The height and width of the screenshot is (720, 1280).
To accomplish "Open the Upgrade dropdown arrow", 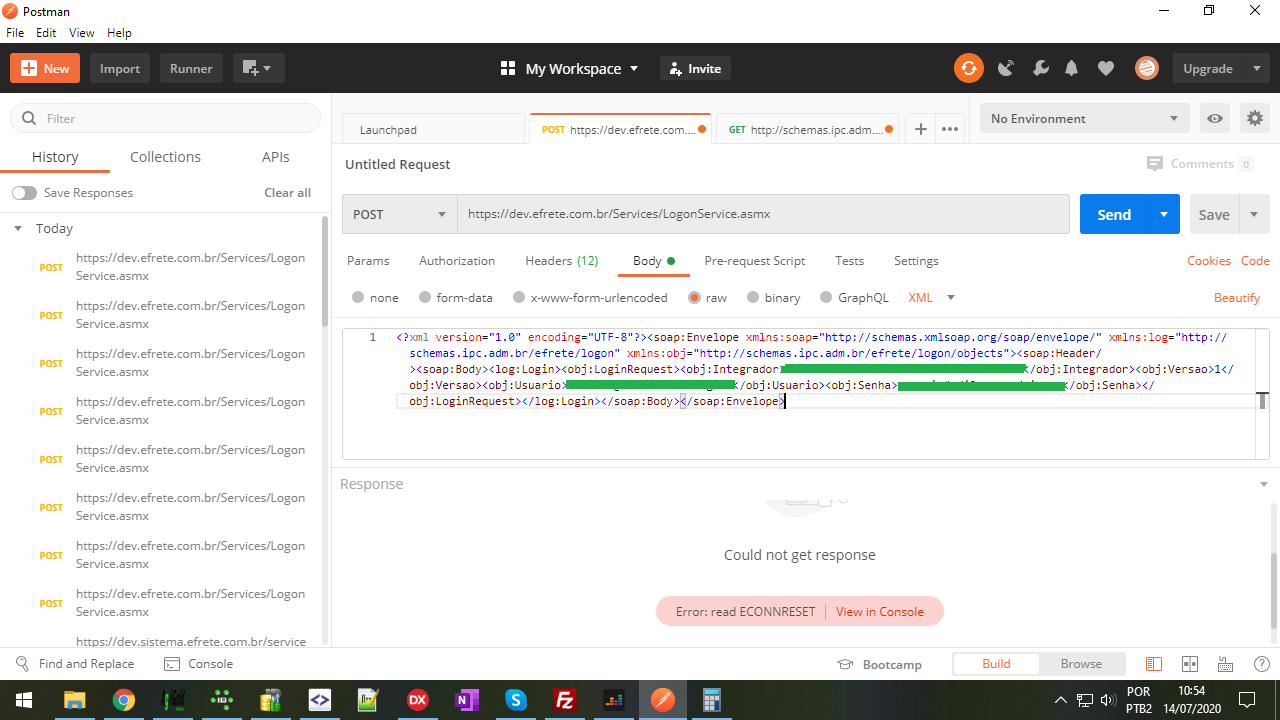I will pyautogui.click(x=1257, y=68).
